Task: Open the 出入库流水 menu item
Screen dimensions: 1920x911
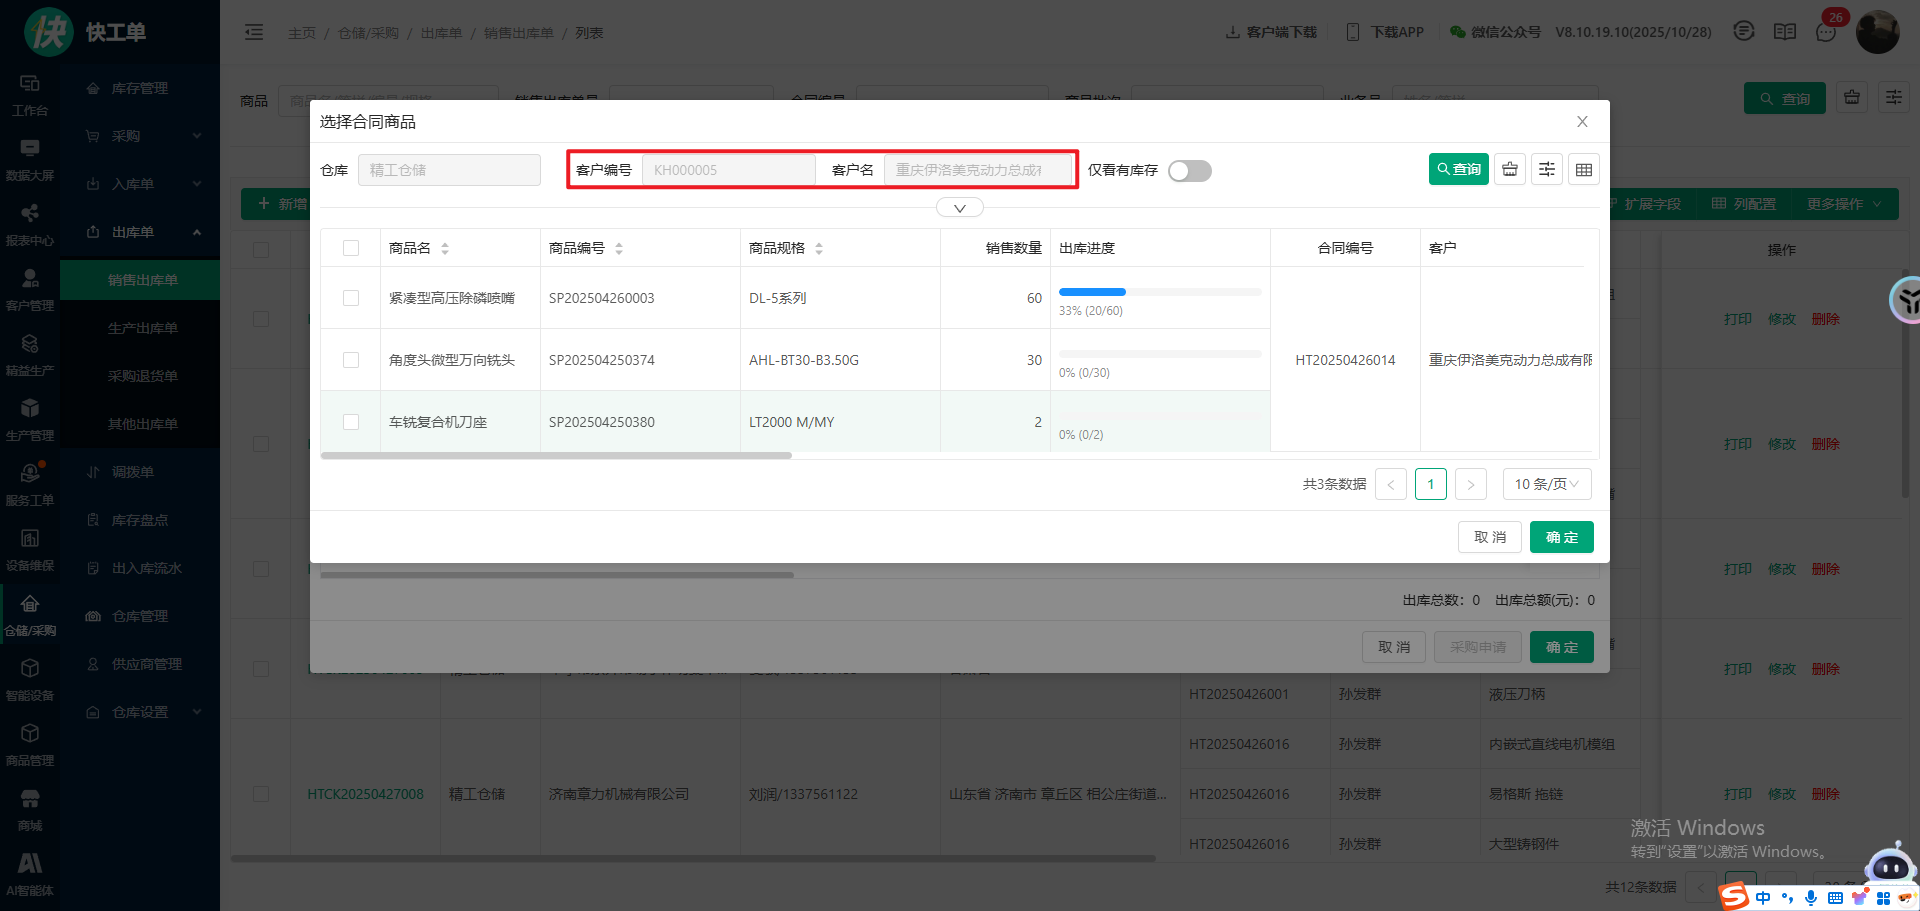Action: [146, 568]
